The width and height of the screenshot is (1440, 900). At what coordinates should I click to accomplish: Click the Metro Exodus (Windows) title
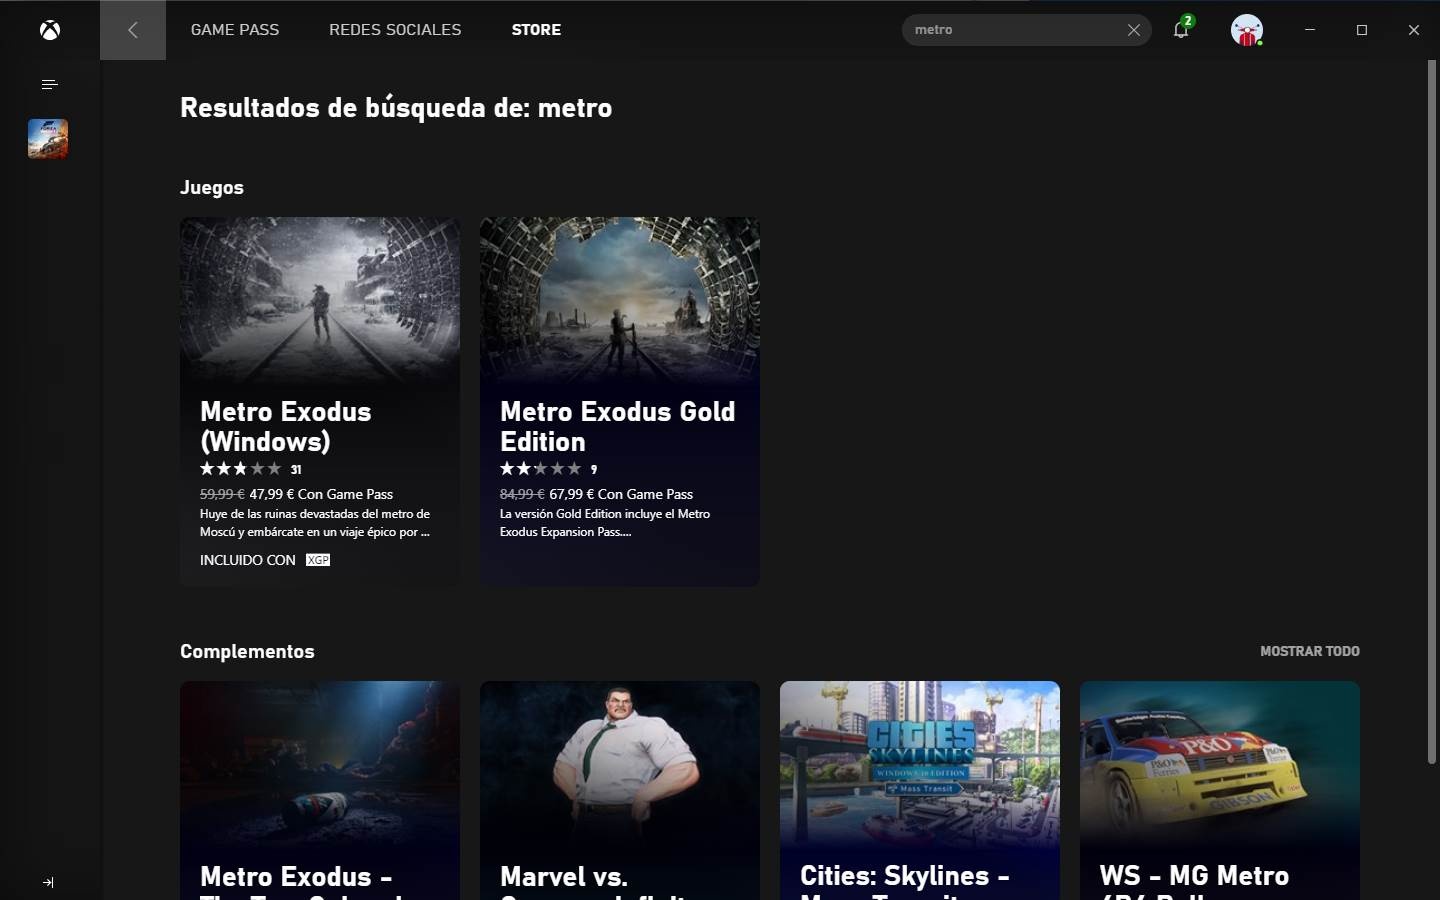pyautogui.click(x=286, y=427)
